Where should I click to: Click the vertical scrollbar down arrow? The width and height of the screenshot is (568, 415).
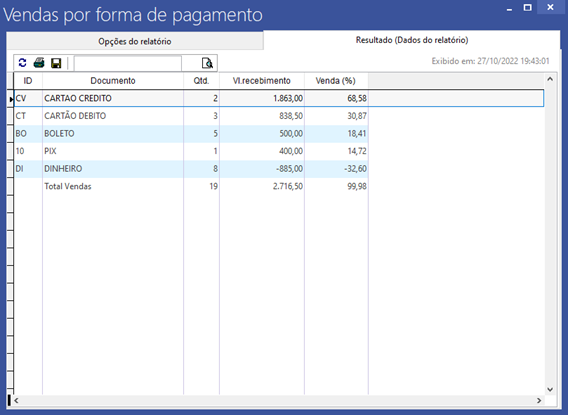tap(550, 390)
